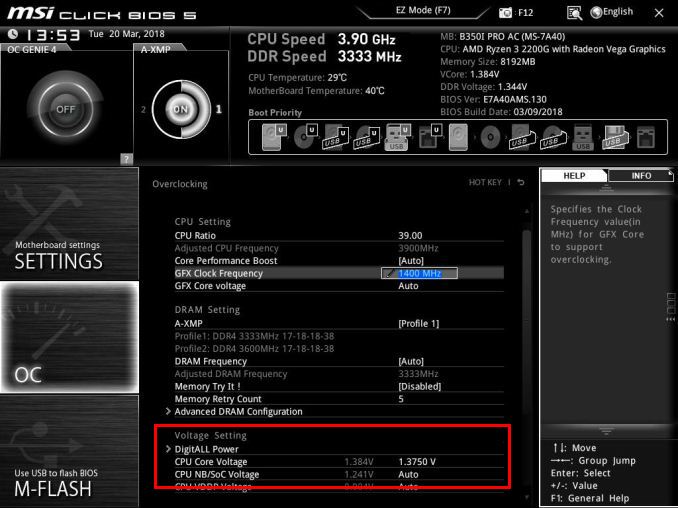Open the A-XMP [Profile 1] option

point(419,323)
